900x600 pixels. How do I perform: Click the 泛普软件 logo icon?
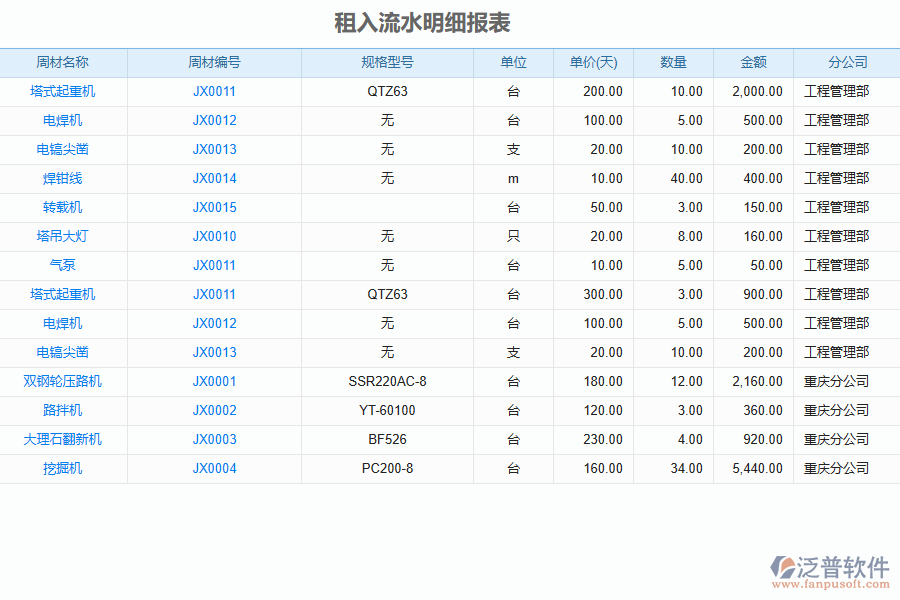(782, 567)
